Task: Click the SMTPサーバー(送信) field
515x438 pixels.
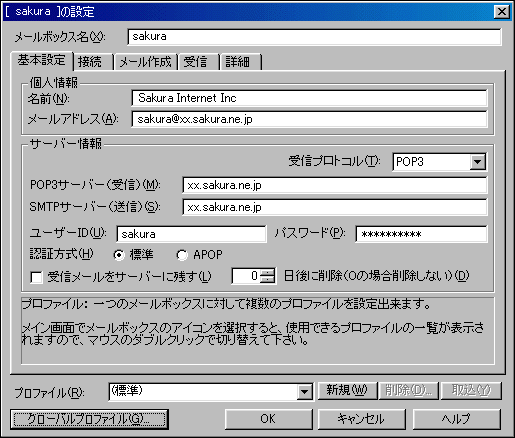Action: click(x=335, y=207)
